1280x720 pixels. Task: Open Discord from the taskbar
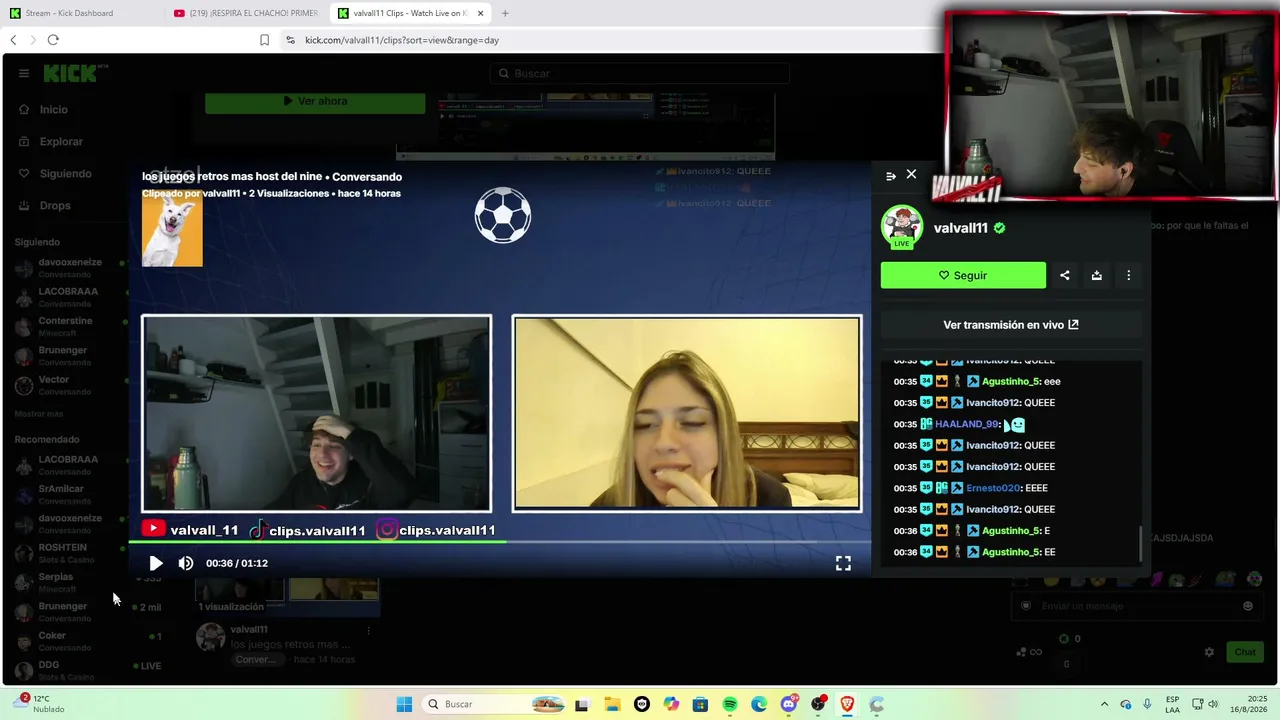pos(789,704)
